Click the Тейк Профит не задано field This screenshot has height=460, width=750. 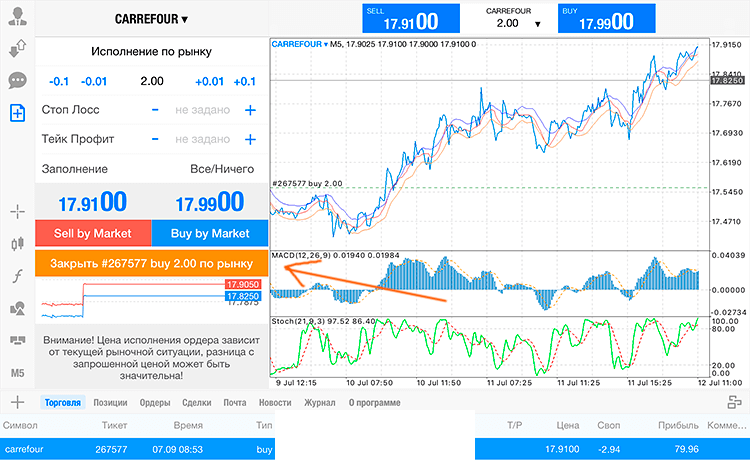pyautogui.click(x=202, y=139)
